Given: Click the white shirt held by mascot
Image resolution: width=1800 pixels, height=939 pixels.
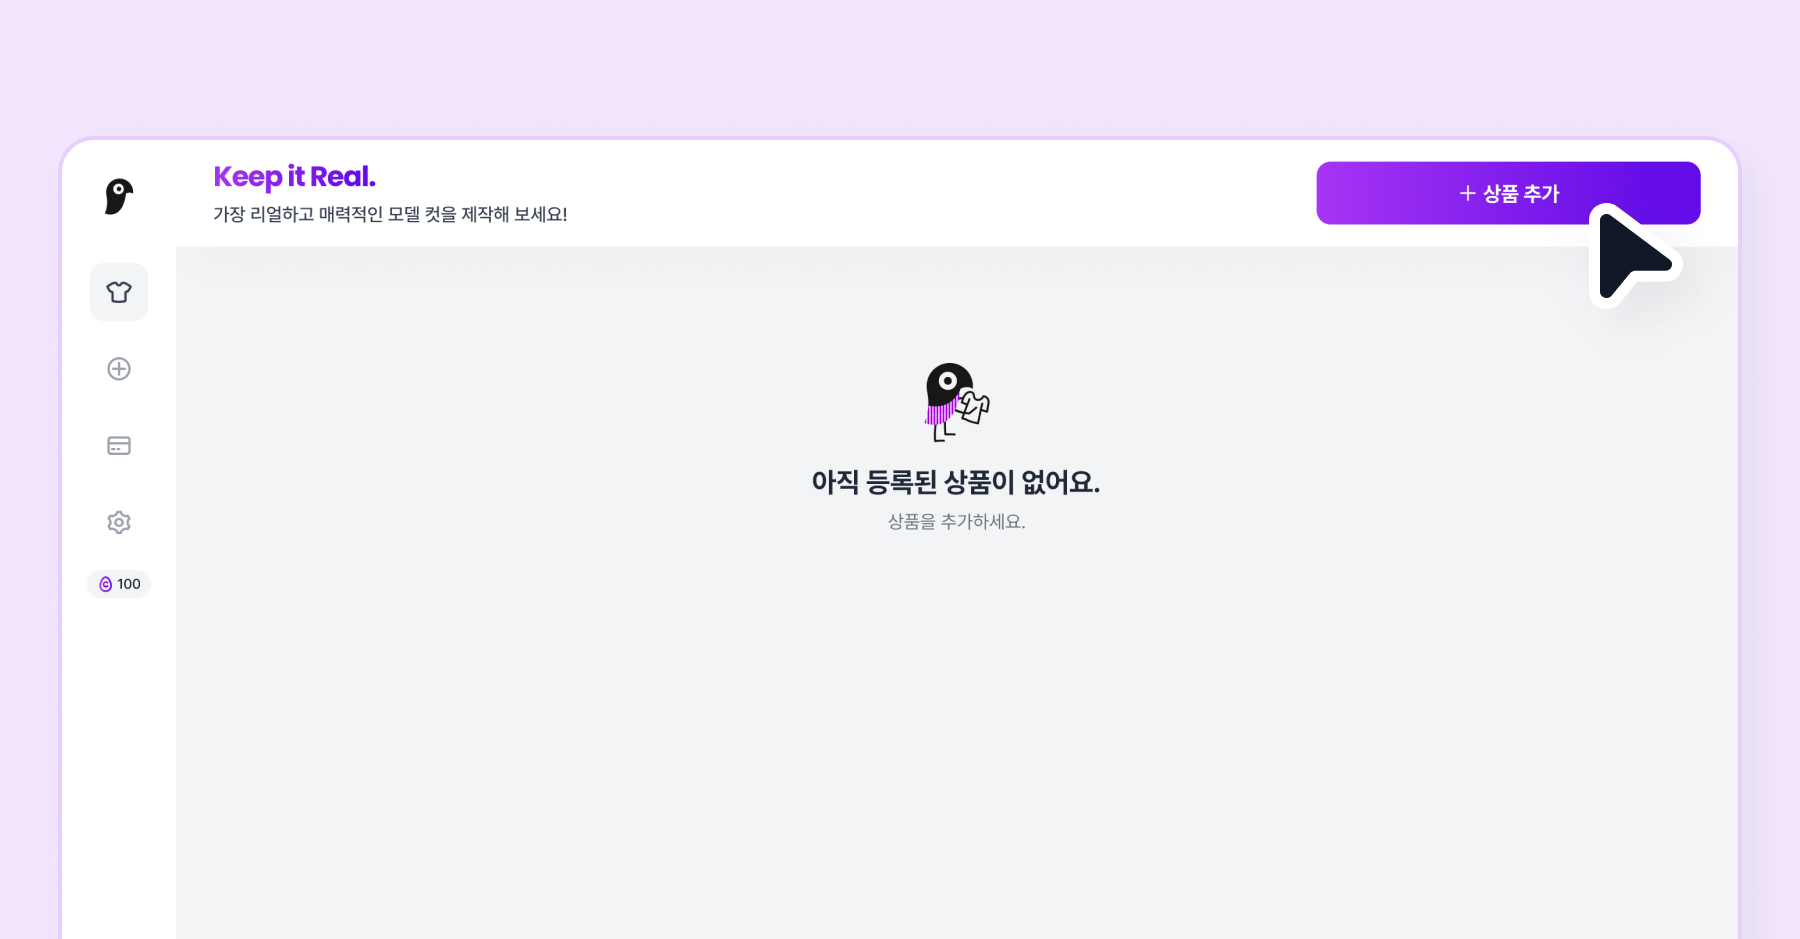Looking at the screenshot, I should pyautogui.click(x=974, y=406).
